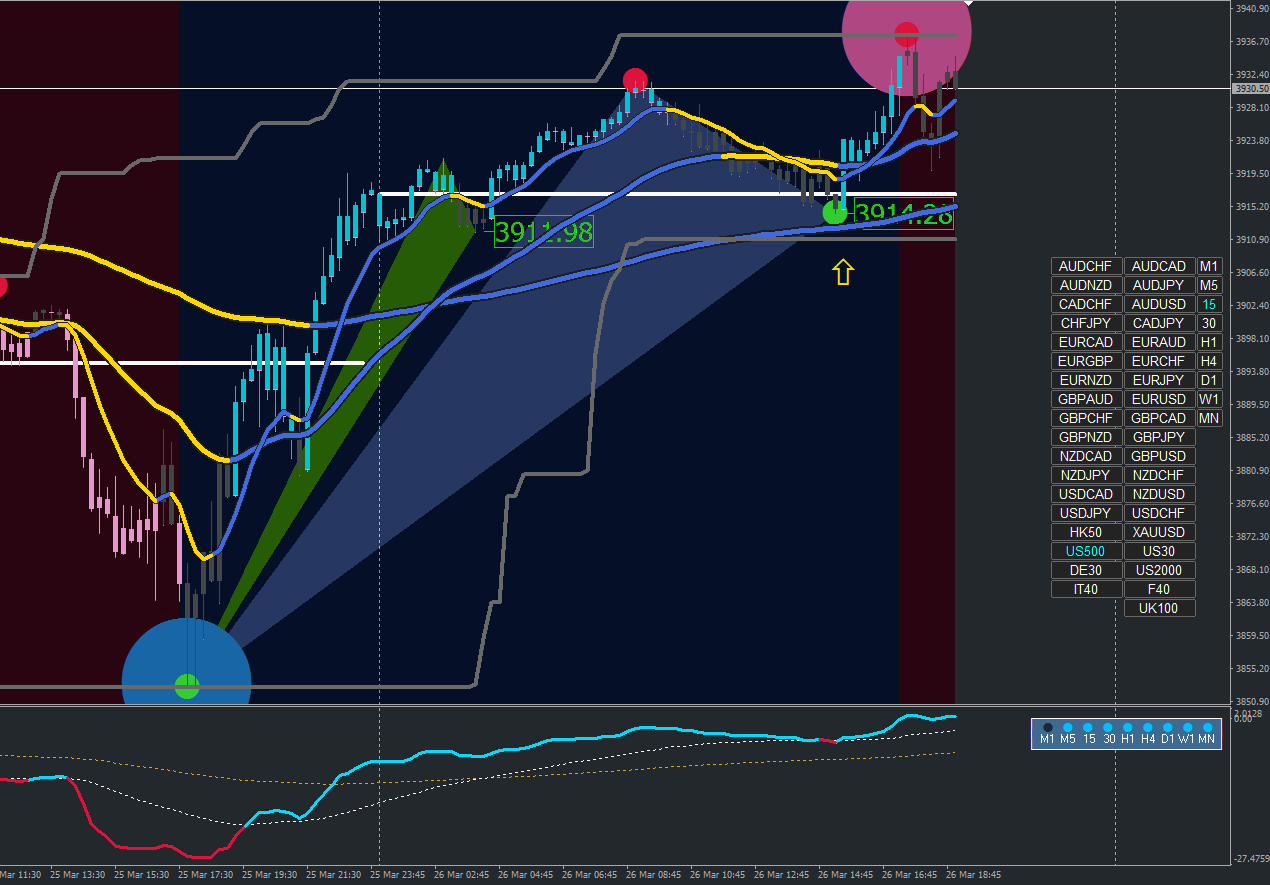The height and width of the screenshot is (885, 1270).
Task: Select the highlighted US500 symbol button
Action: 1086,551
